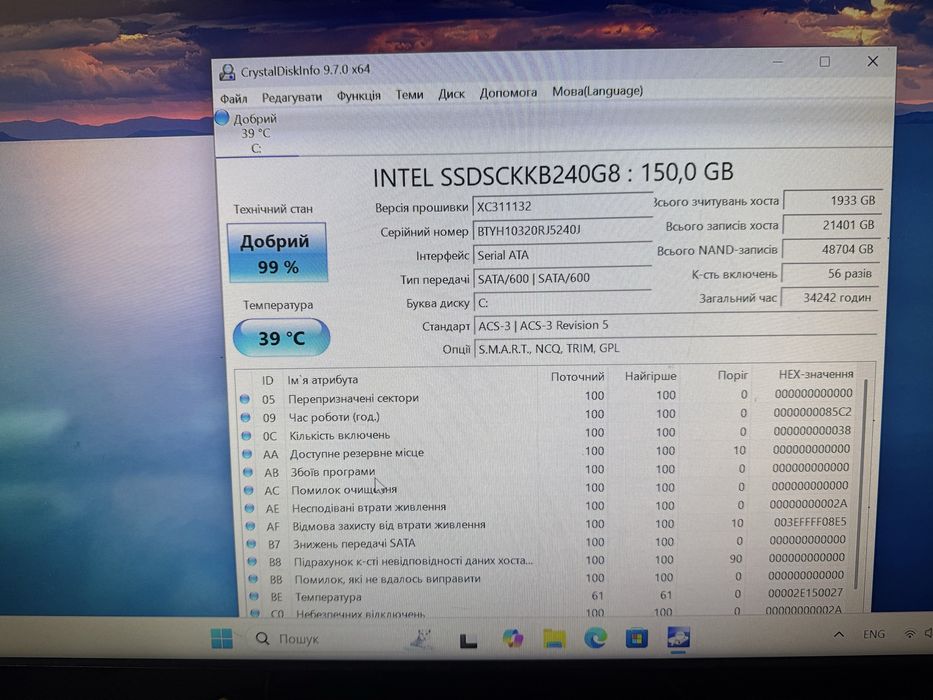
Task: Click status dot of row AB Збоїв програми
Action: 248,472
